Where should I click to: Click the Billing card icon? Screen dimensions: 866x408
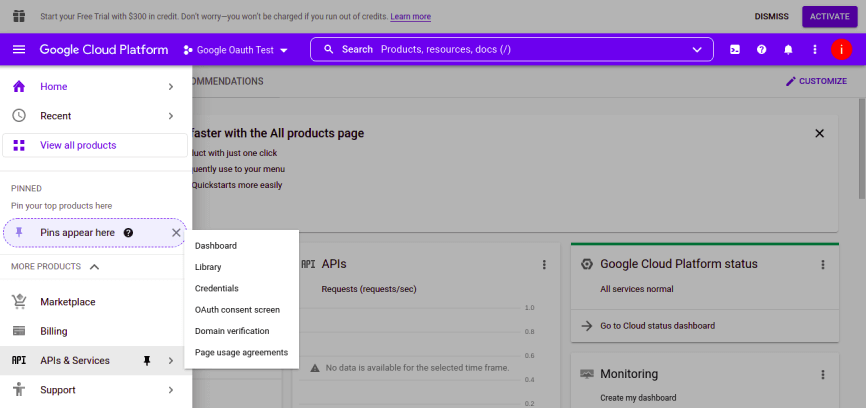19,331
